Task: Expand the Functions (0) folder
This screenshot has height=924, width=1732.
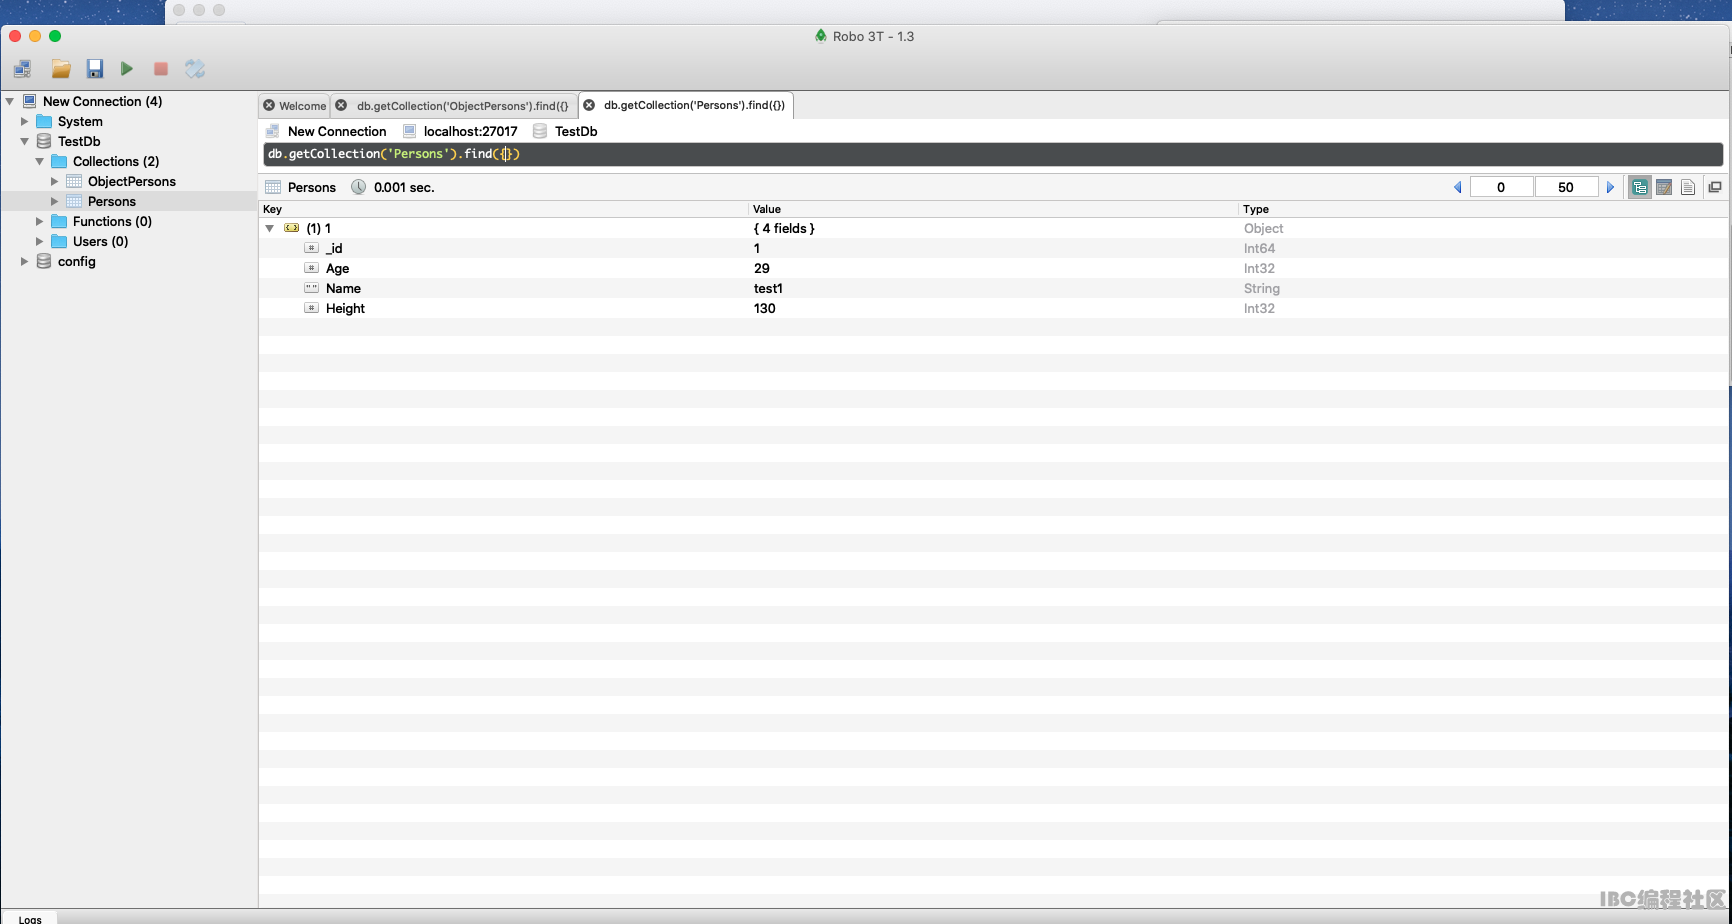Action: click(40, 221)
